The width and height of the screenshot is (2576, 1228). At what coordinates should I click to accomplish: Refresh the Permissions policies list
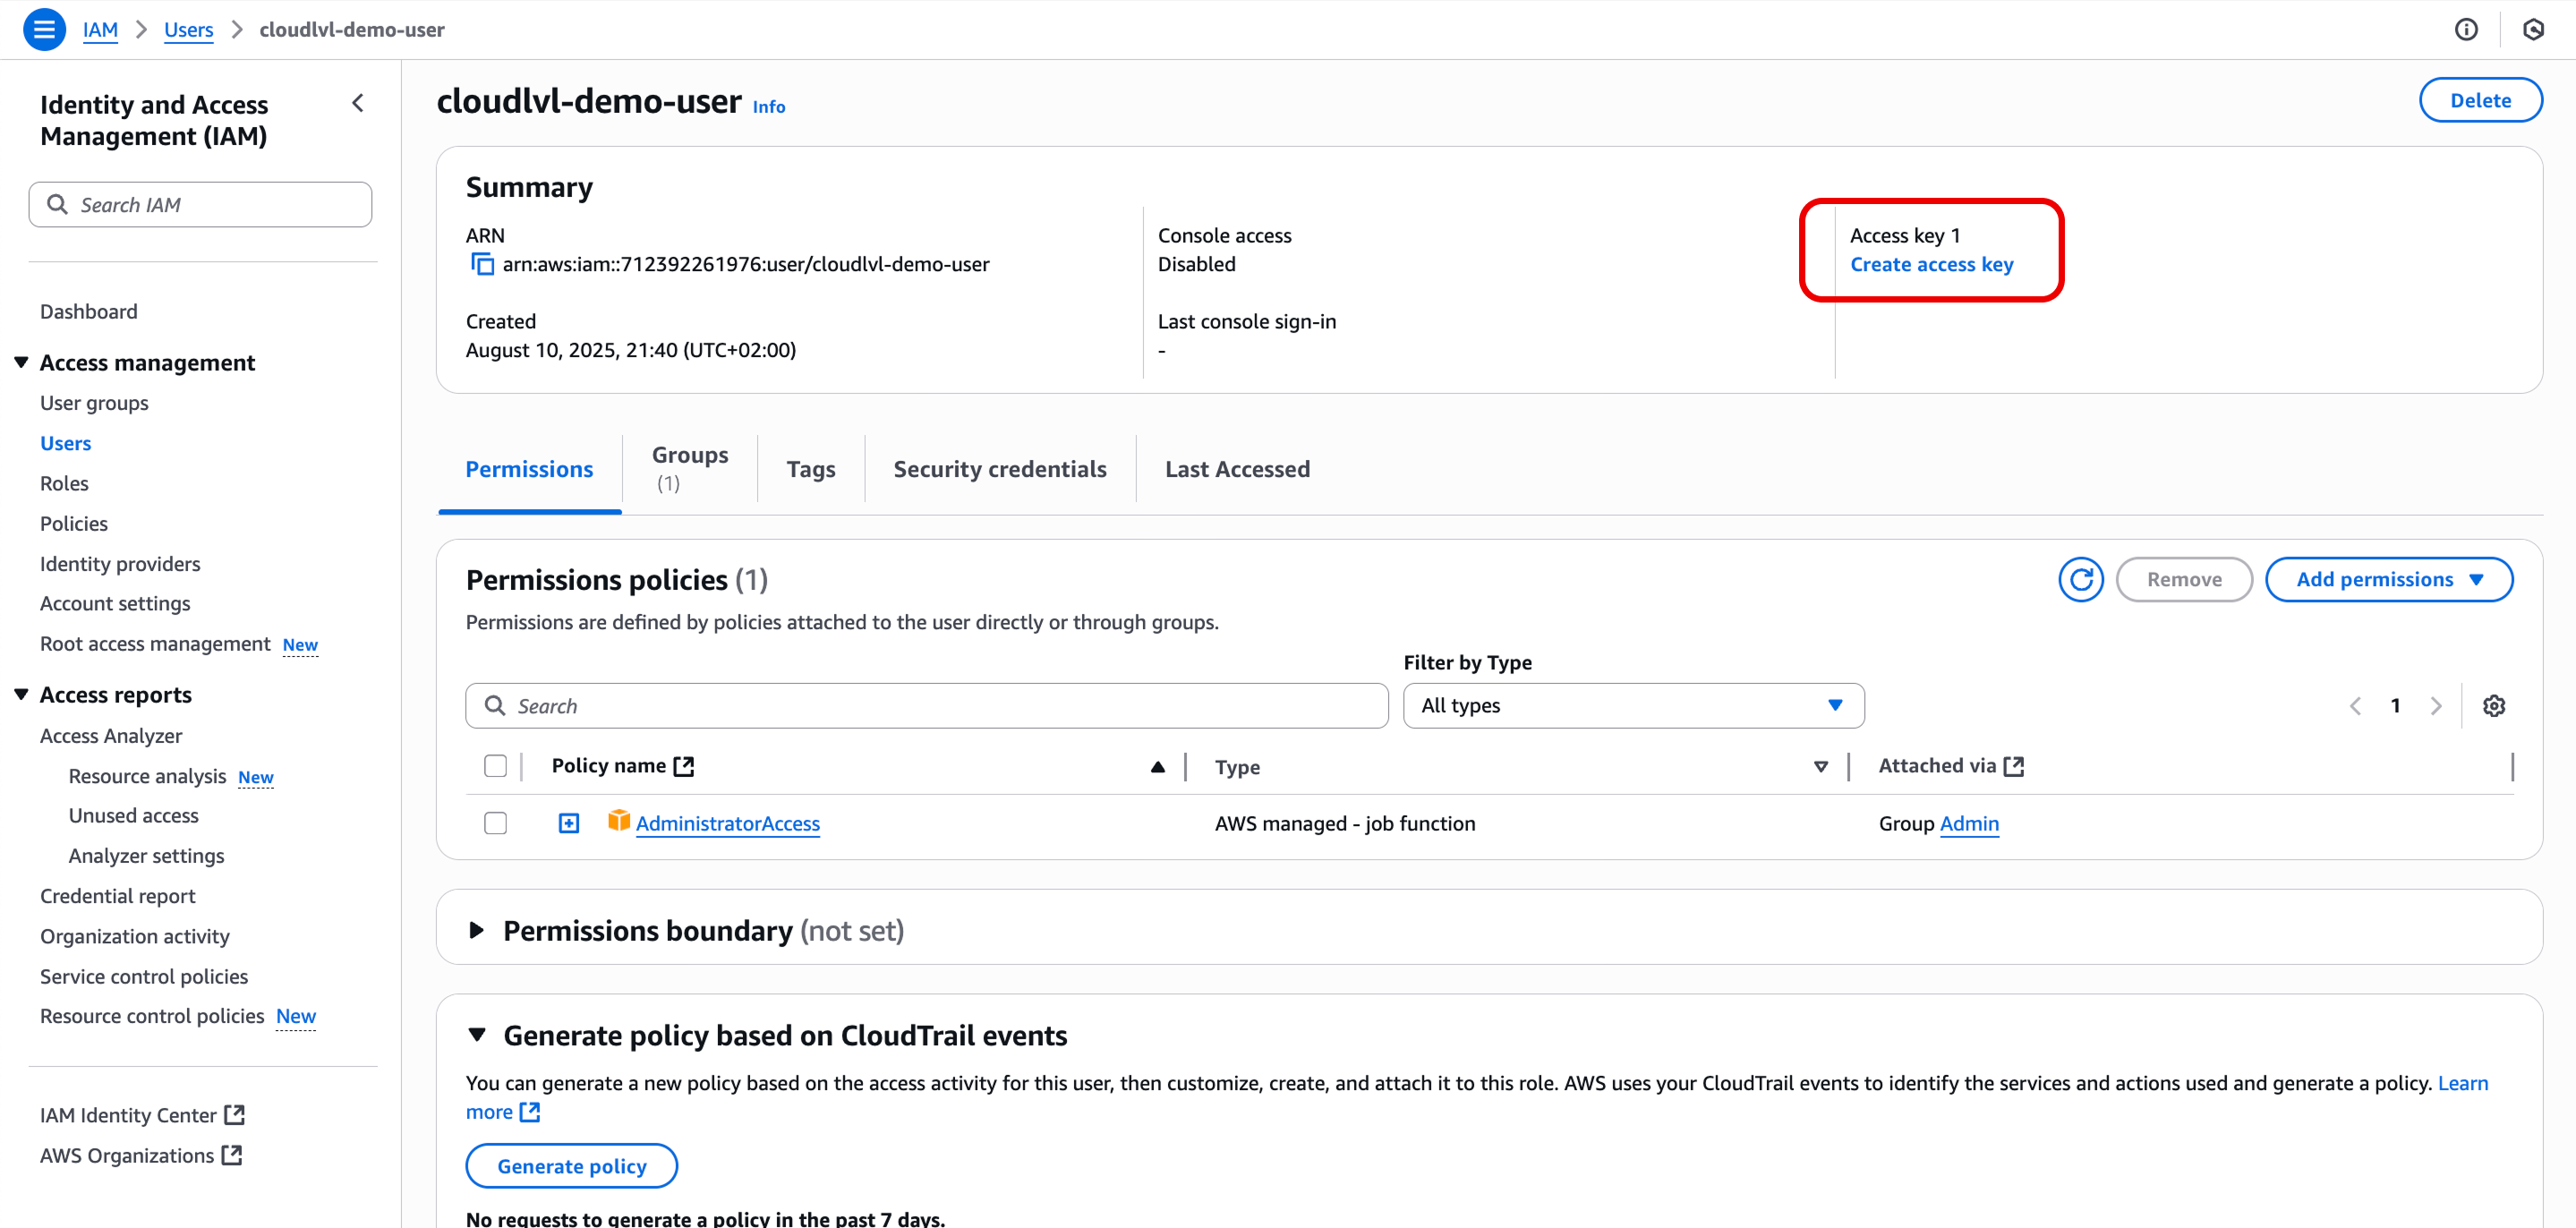[x=2081, y=579]
